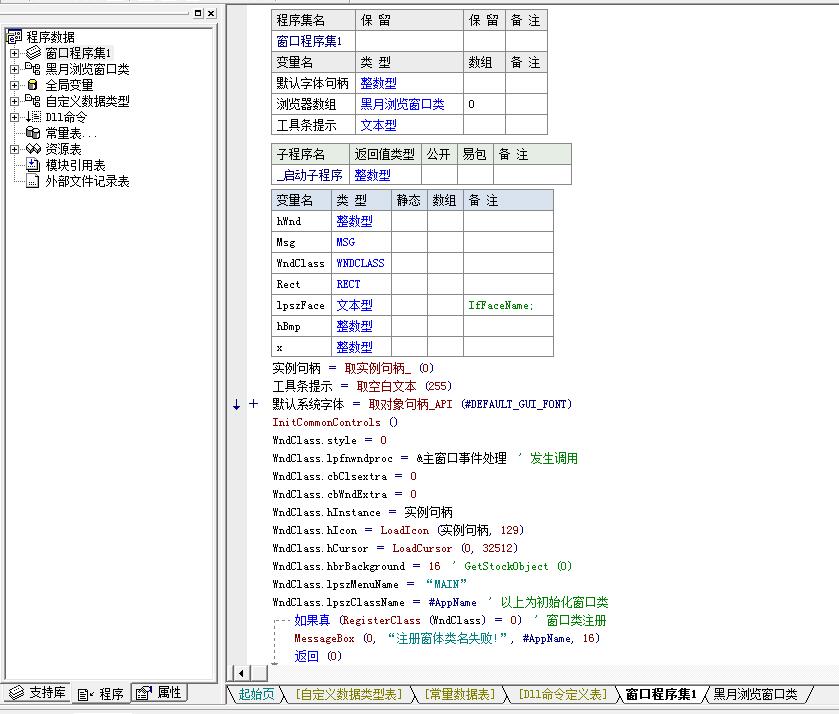The image size is (839, 714).
Task: Click the 黑月浏览窗口类 type cell
Action: [x=409, y=104]
